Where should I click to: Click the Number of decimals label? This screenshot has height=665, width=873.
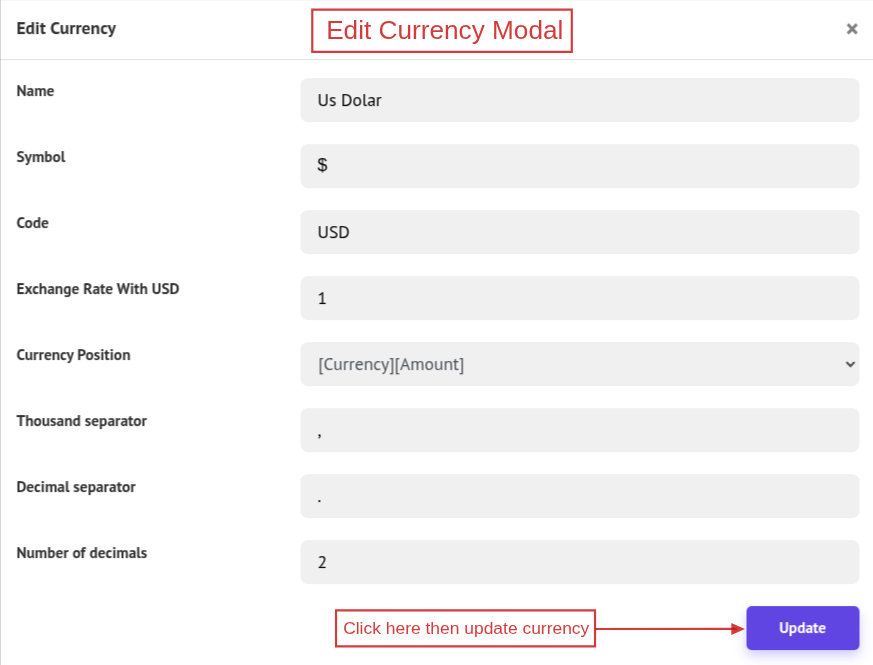pos(81,553)
